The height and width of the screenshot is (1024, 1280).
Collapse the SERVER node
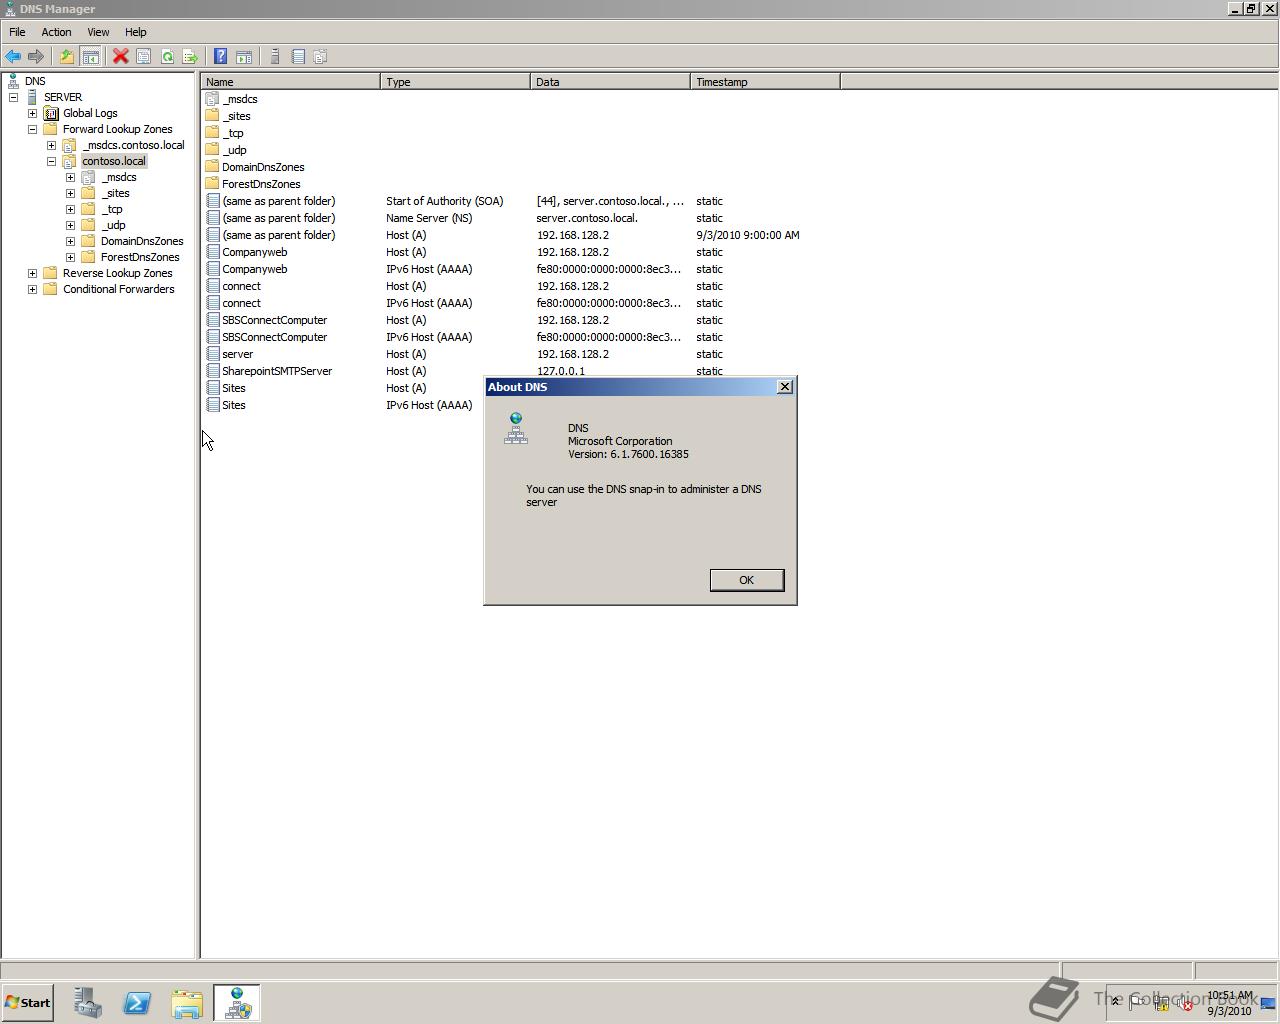[x=13, y=97]
